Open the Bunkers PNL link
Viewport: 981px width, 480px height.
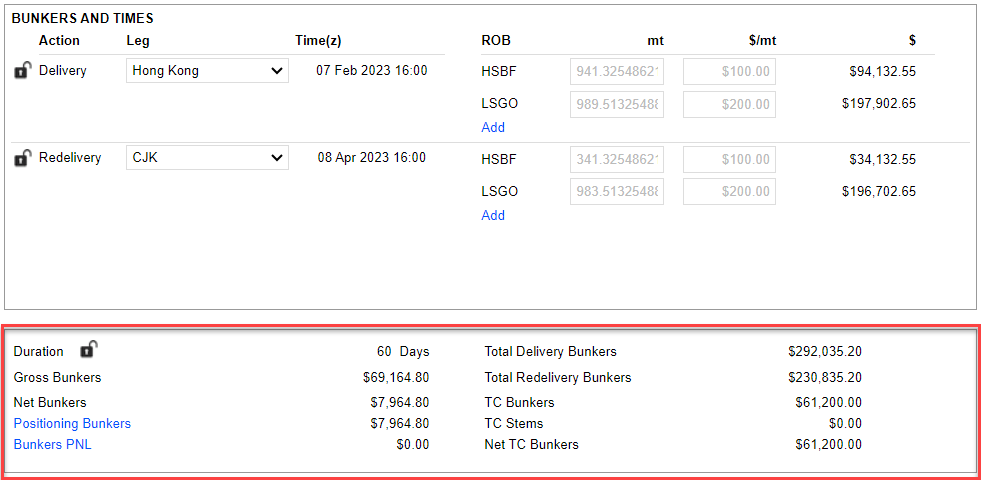(52, 444)
